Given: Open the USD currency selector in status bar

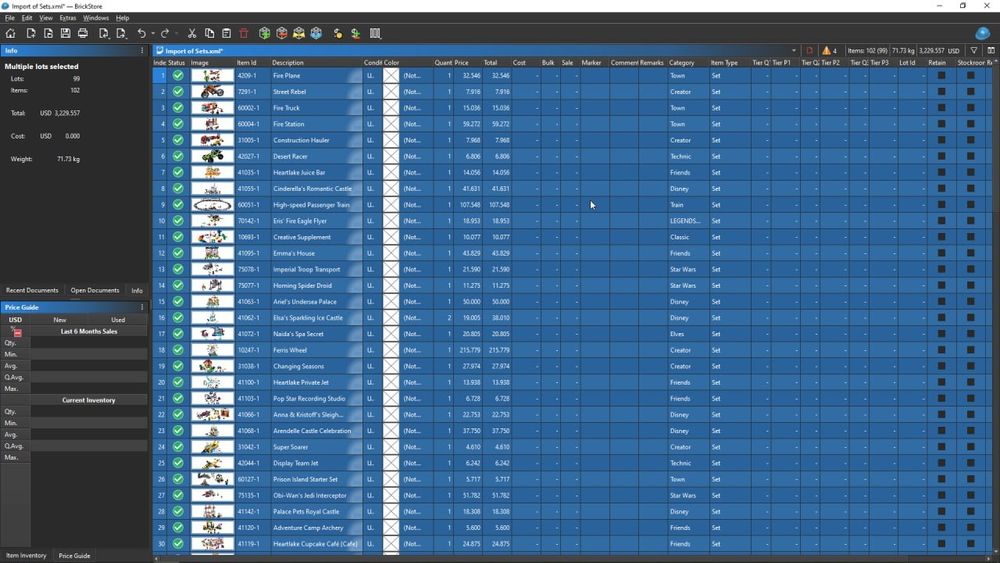Looking at the screenshot, I should point(953,50).
